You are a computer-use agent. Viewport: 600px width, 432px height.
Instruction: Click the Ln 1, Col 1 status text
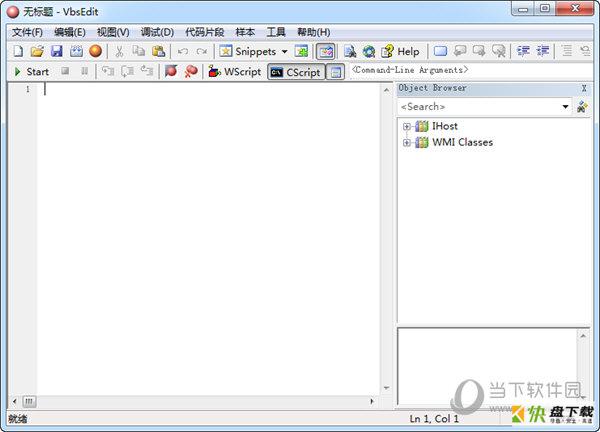click(x=434, y=419)
